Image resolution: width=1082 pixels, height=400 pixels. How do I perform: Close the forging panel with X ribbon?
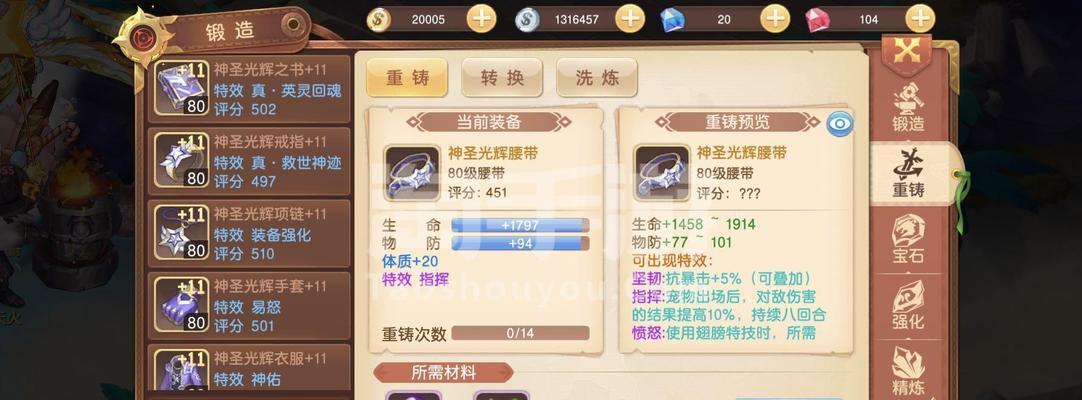[906, 52]
